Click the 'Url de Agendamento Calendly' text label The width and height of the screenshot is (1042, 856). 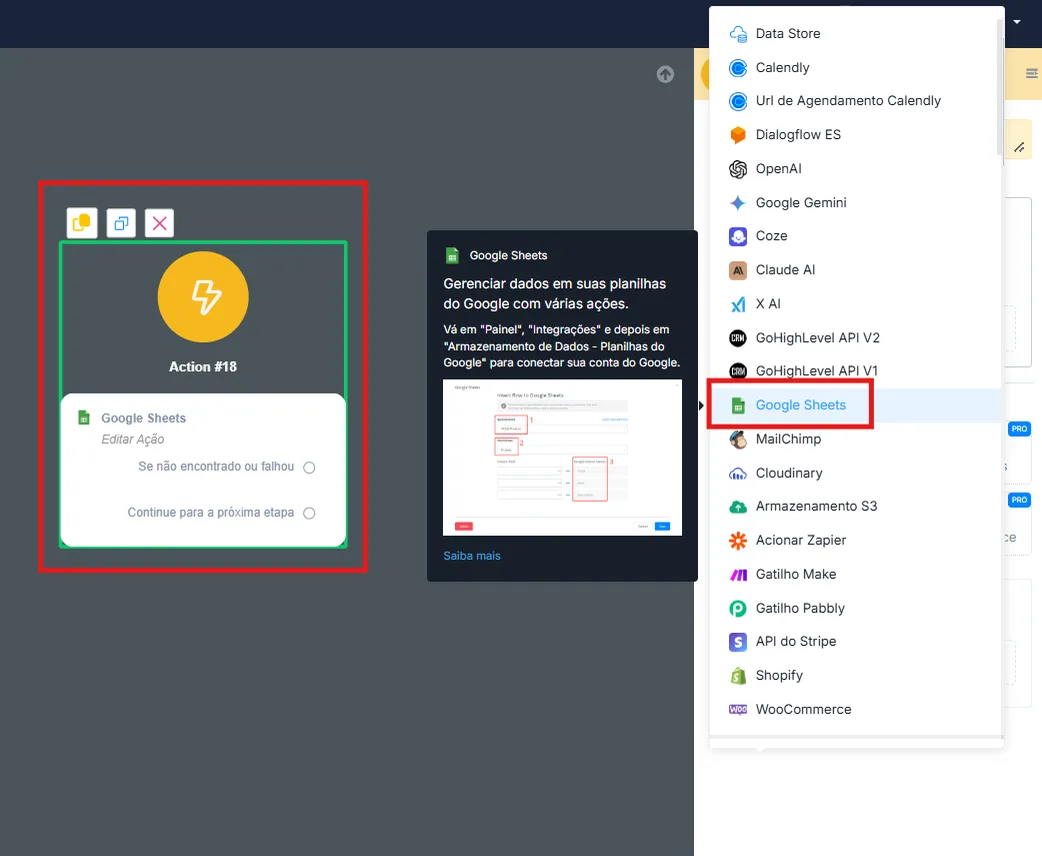[x=848, y=101]
